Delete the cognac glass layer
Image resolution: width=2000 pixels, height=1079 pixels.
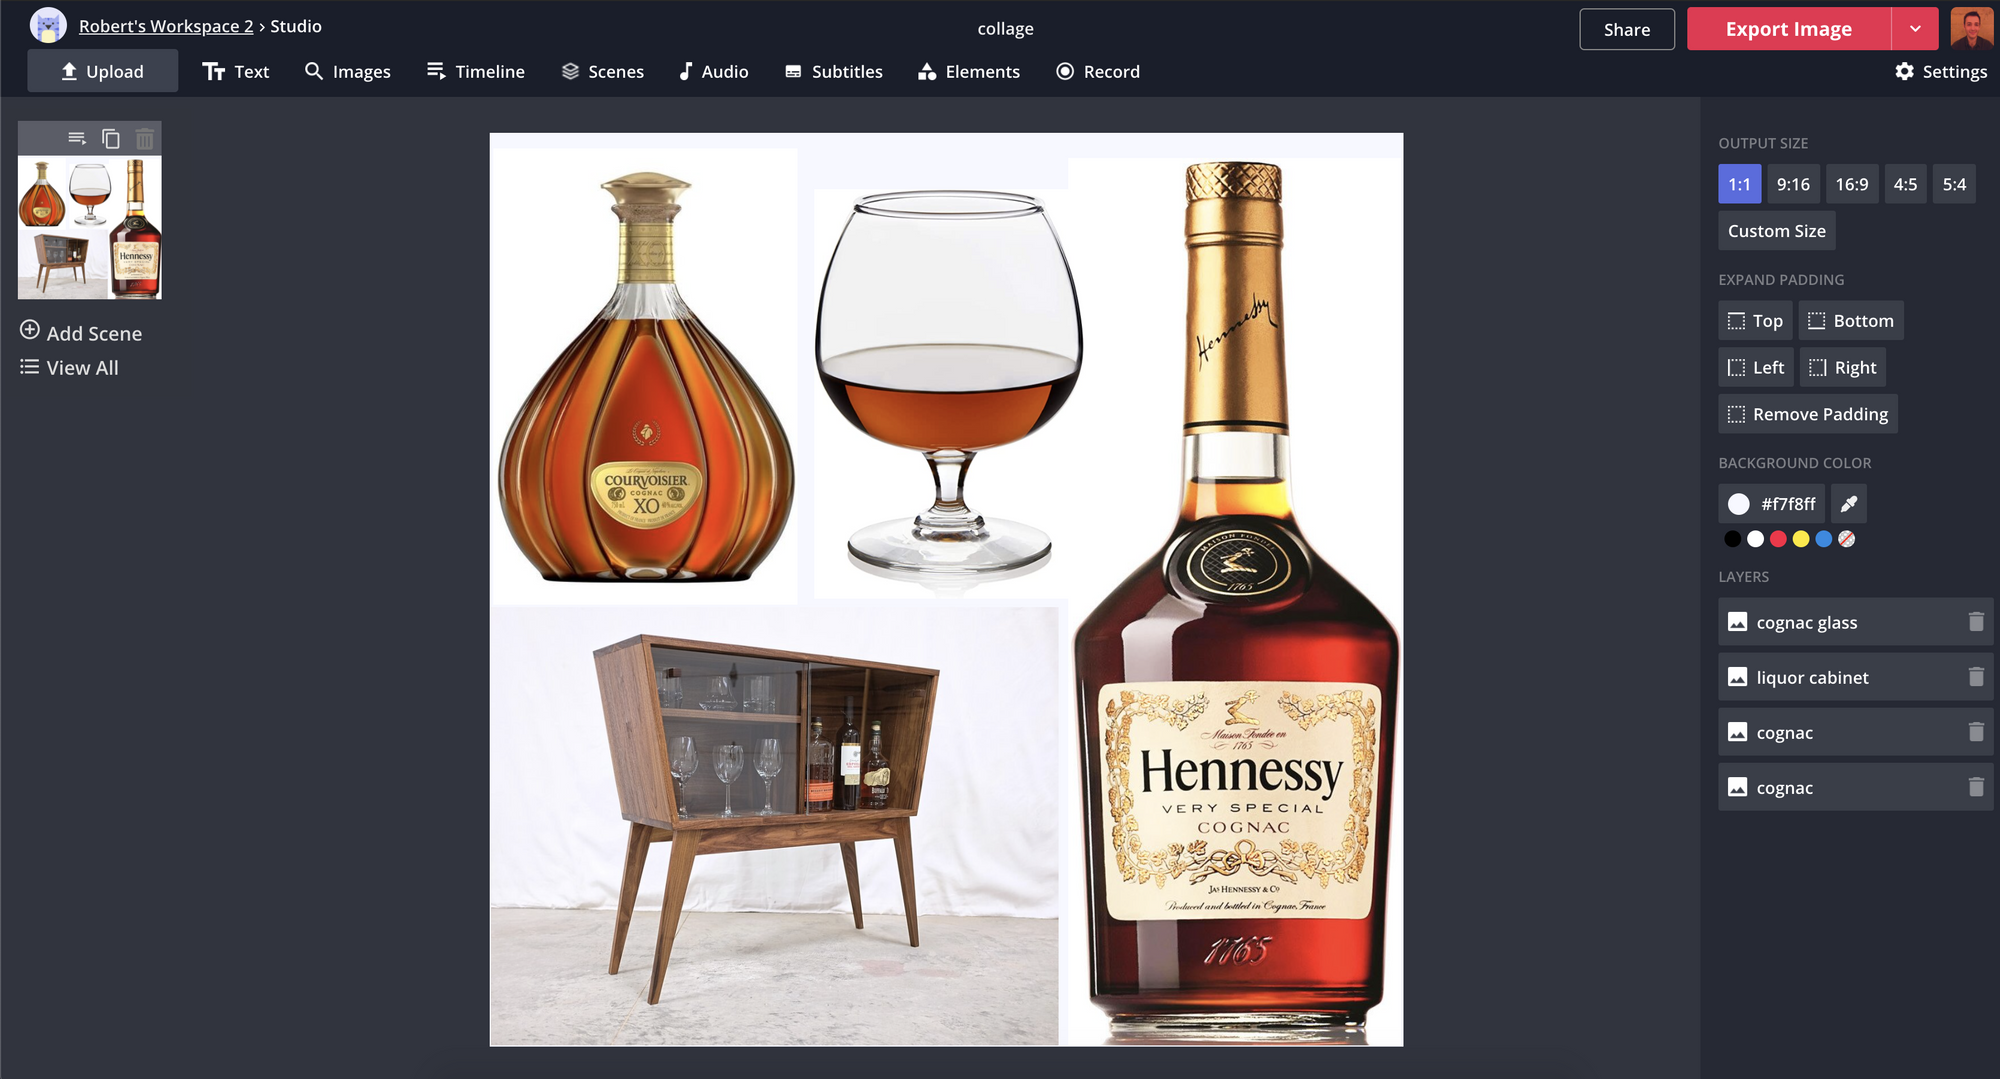[1976, 622]
